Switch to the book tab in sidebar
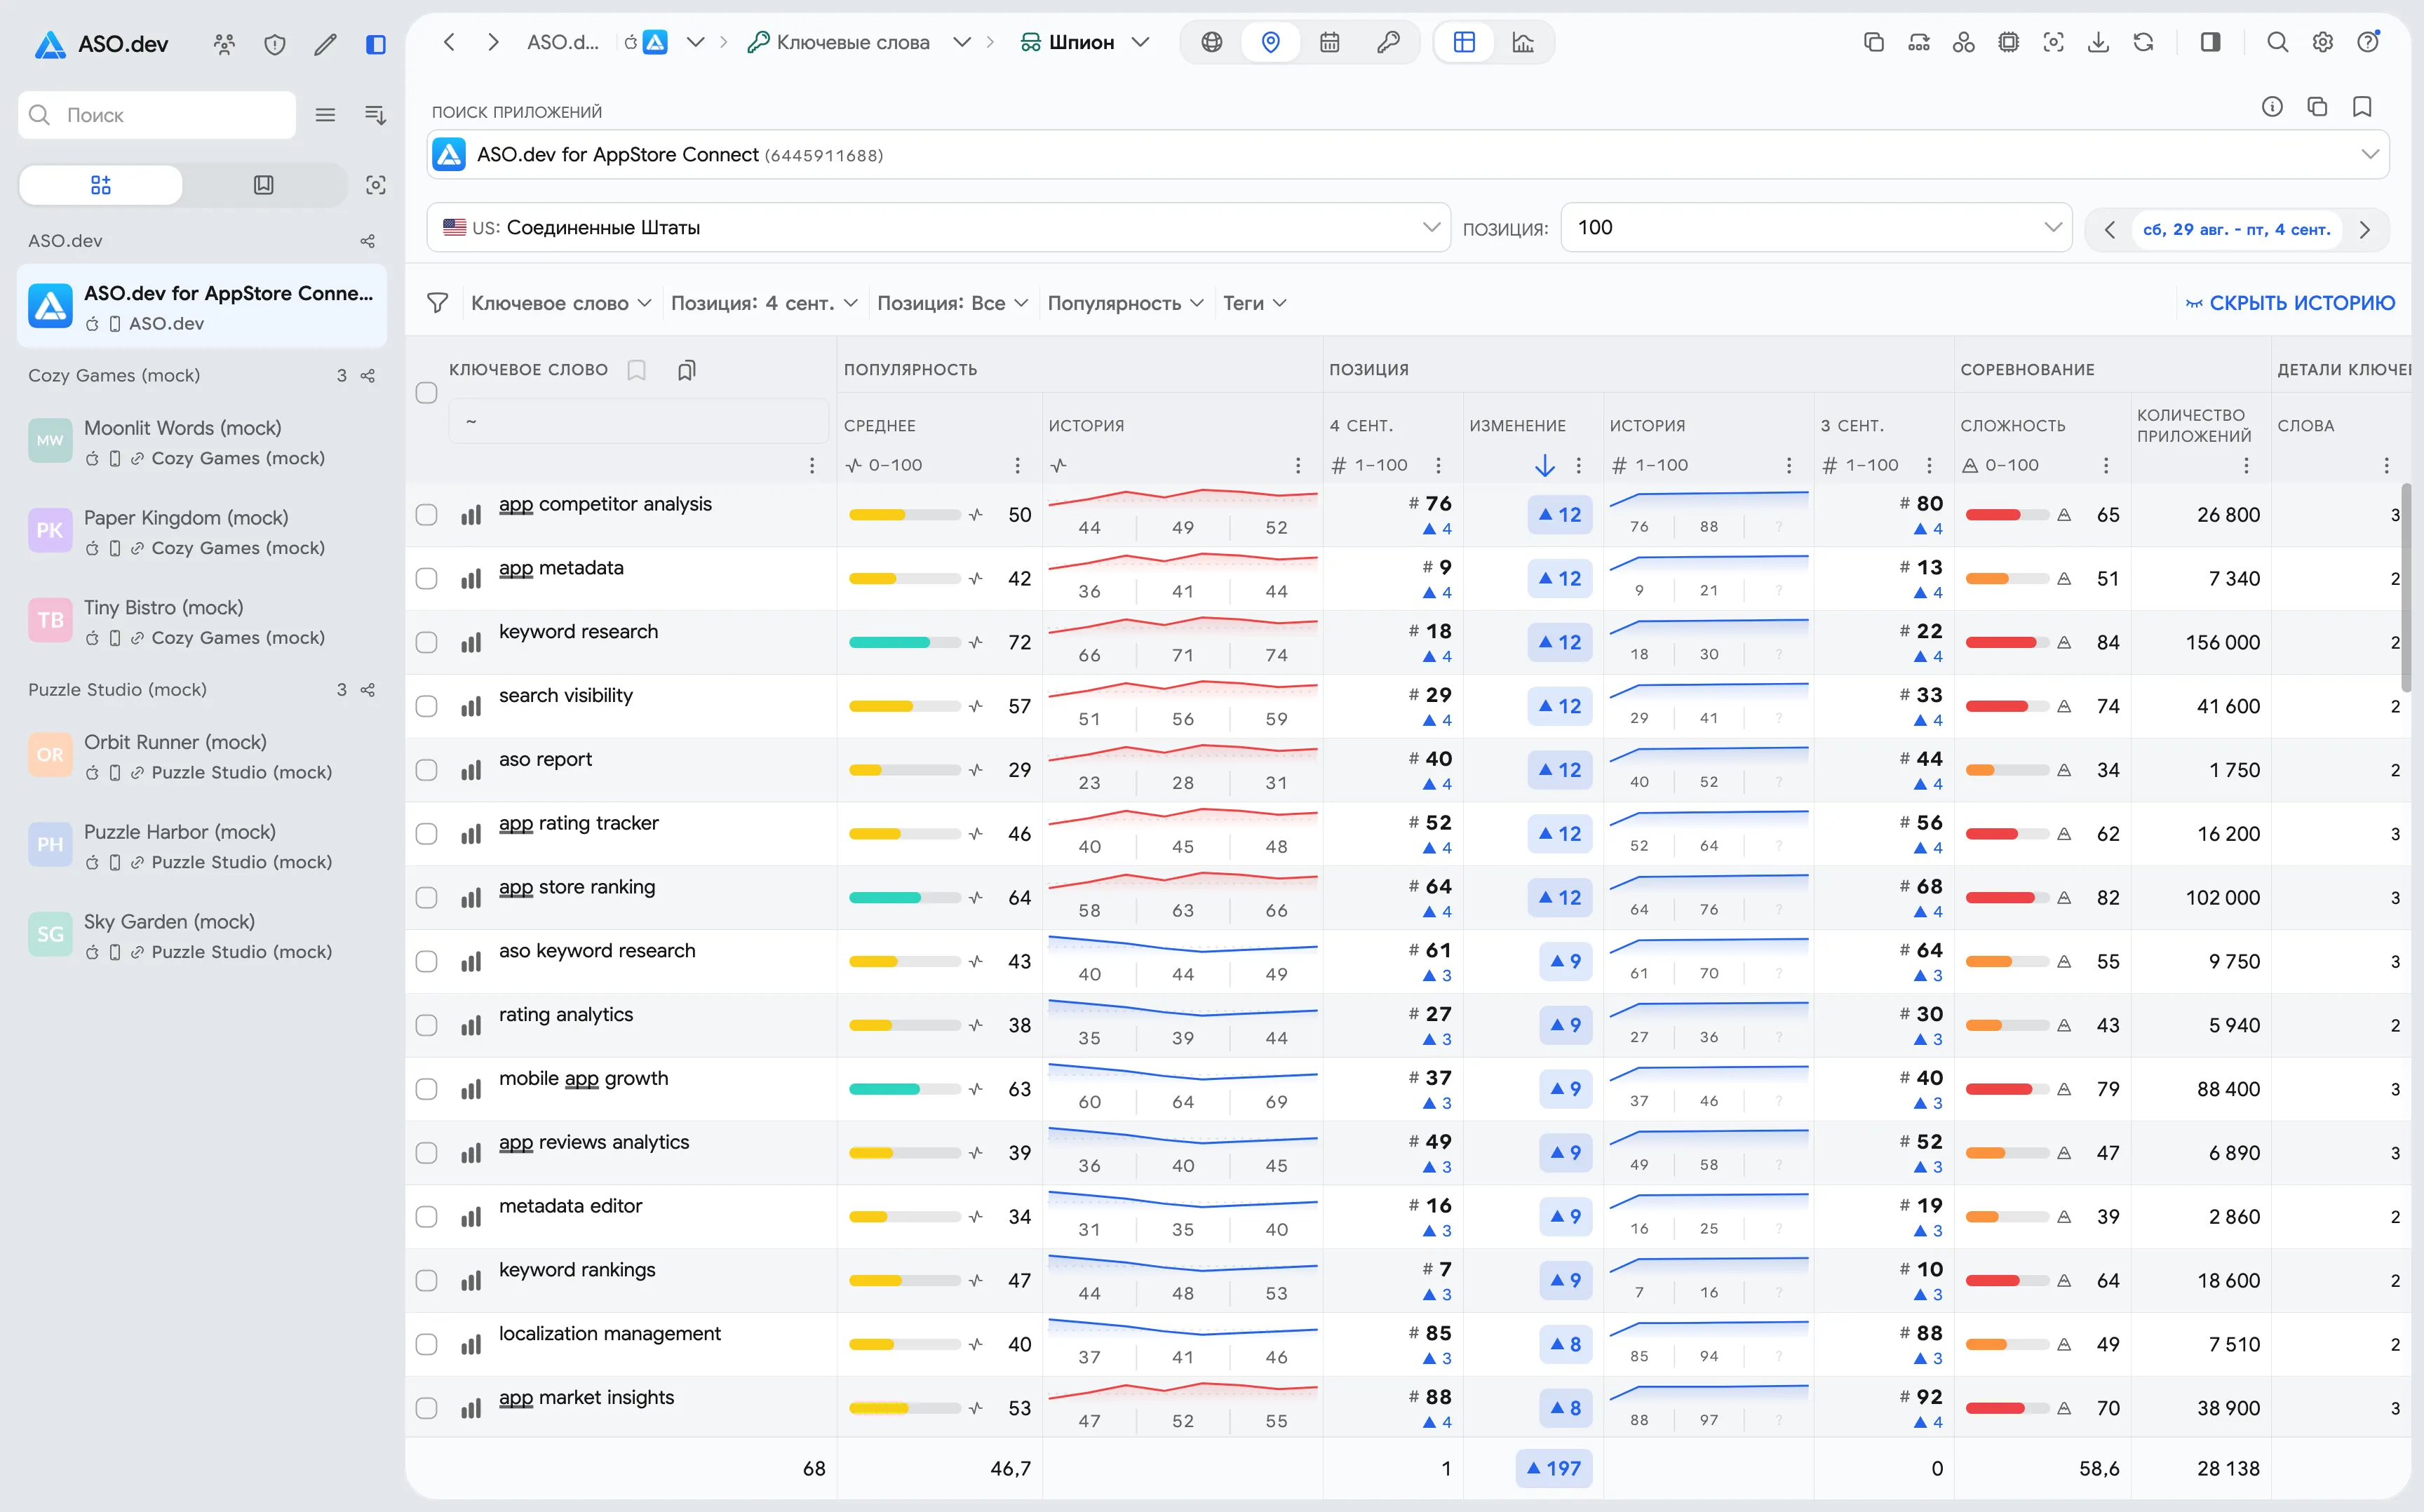 pos(263,185)
